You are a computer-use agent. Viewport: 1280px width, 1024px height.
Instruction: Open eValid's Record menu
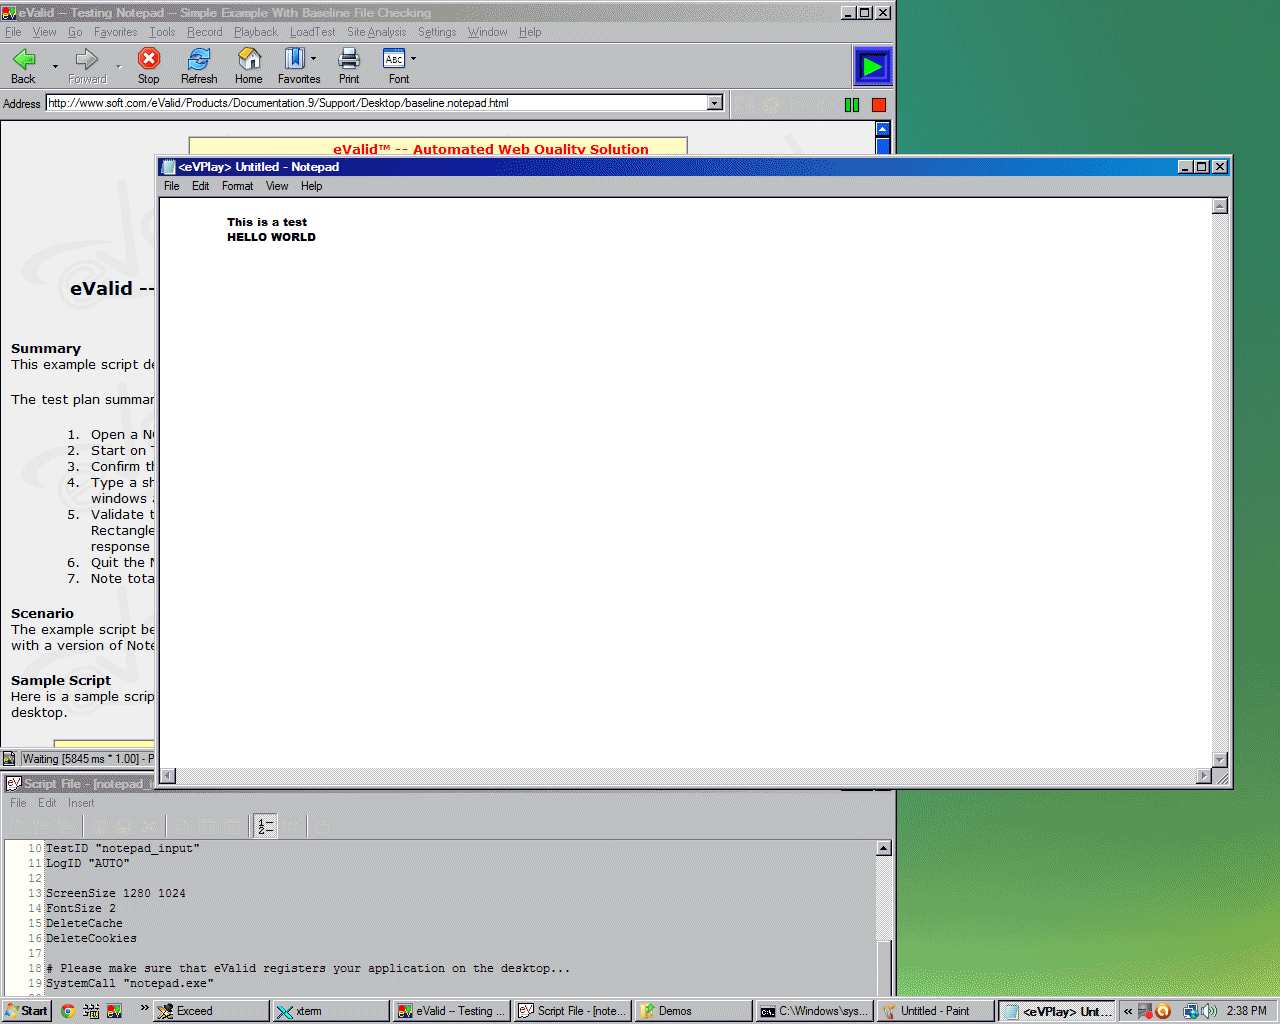coord(205,32)
